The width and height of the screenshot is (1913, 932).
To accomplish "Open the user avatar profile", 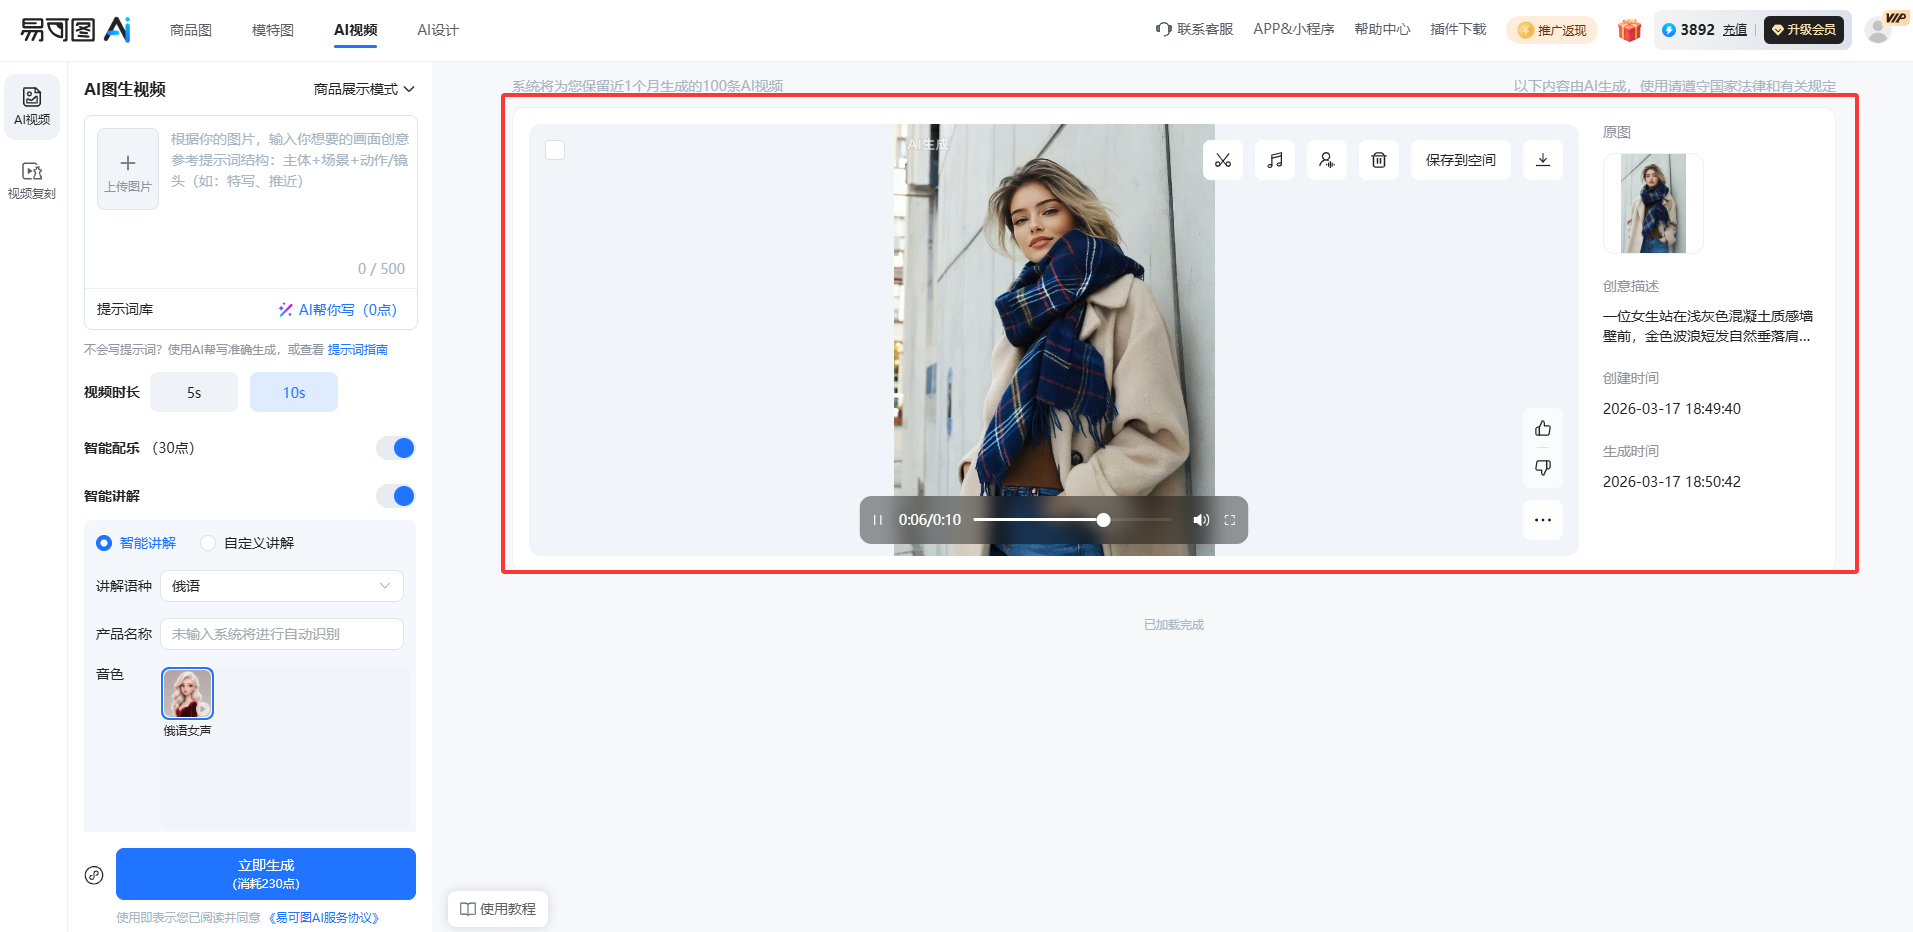I will coord(1878,30).
